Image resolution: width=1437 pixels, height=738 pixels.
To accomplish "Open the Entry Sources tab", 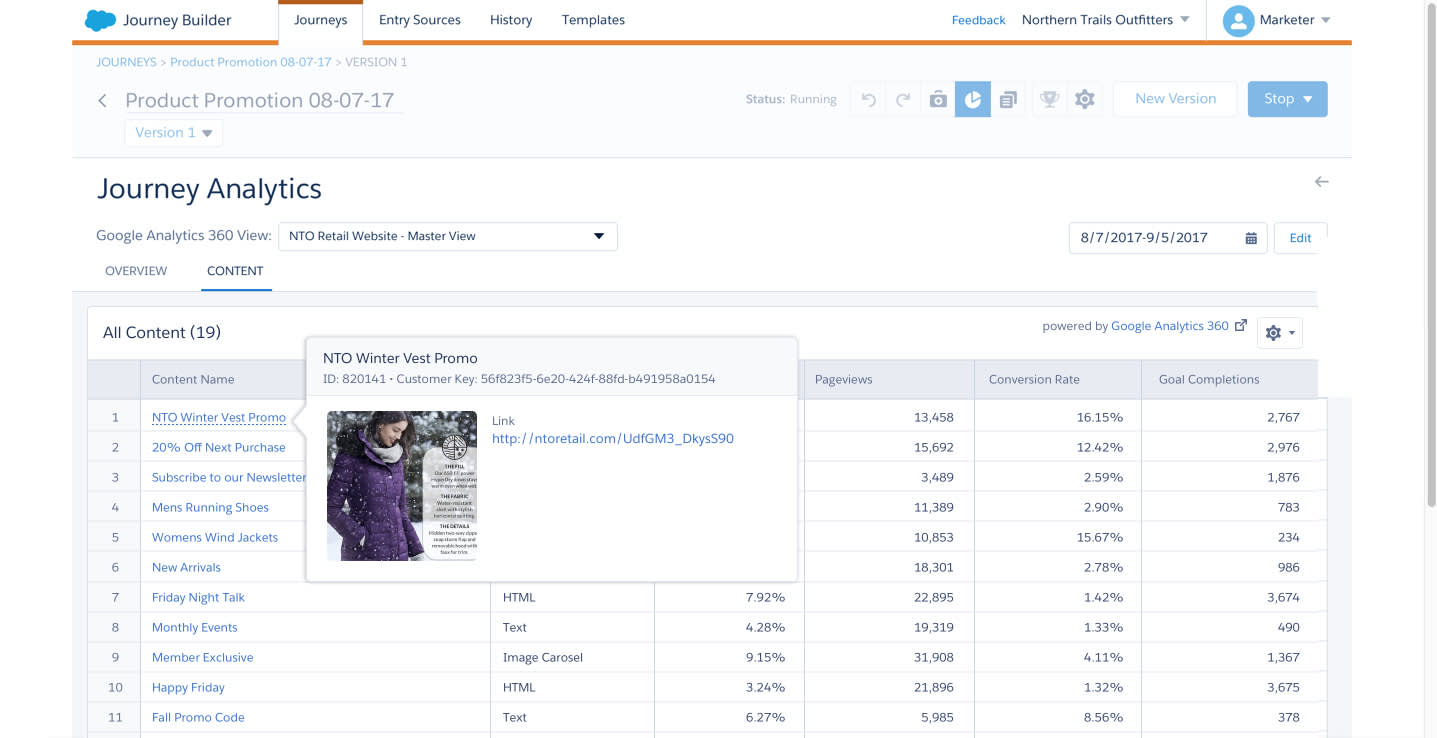I will pyautogui.click(x=420, y=20).
